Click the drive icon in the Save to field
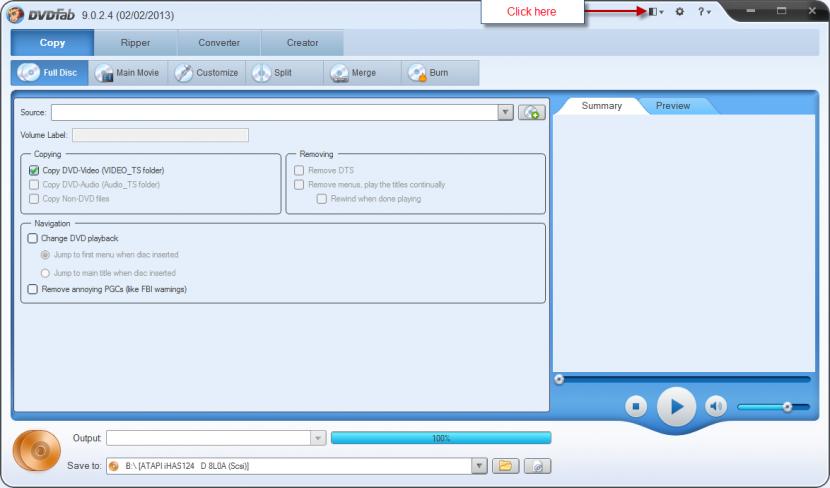Screen dimensions: 830x488 click(113, 466)
